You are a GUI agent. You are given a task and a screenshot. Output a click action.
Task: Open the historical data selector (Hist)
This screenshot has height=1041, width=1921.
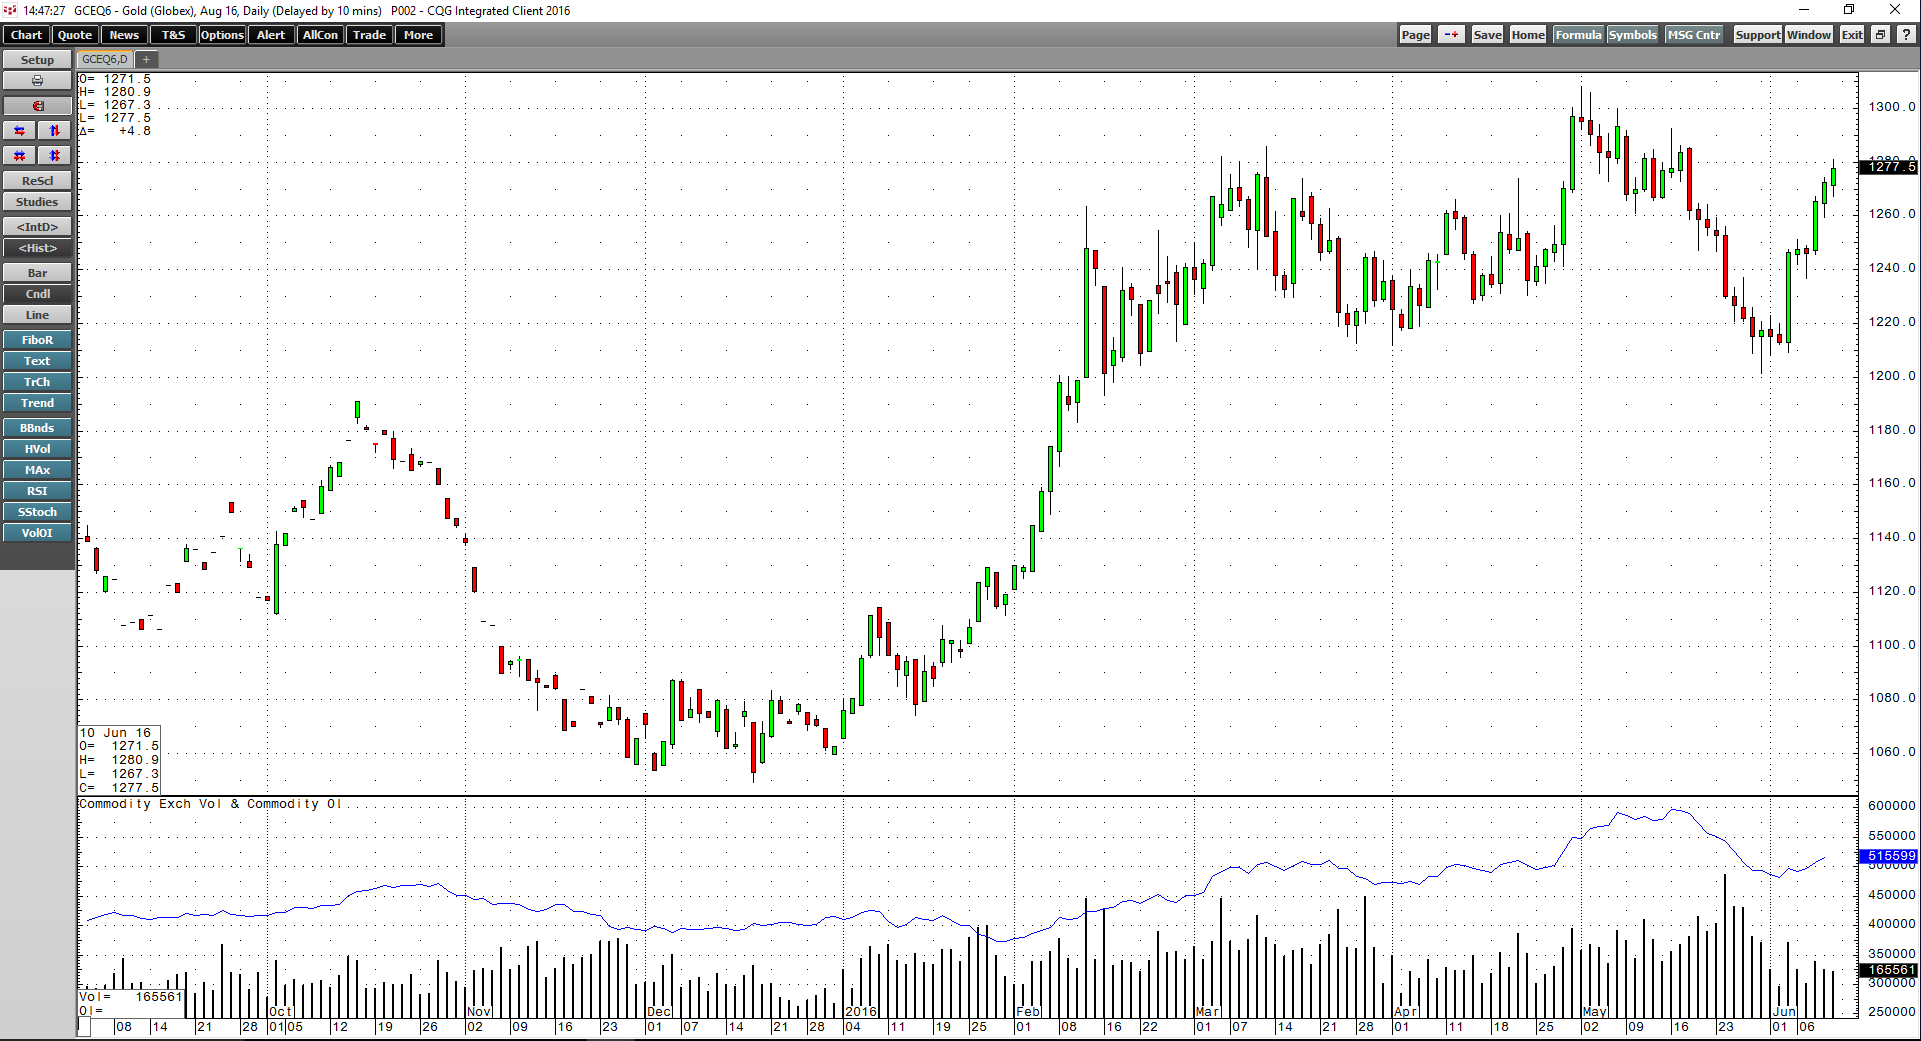coord(37,247)
